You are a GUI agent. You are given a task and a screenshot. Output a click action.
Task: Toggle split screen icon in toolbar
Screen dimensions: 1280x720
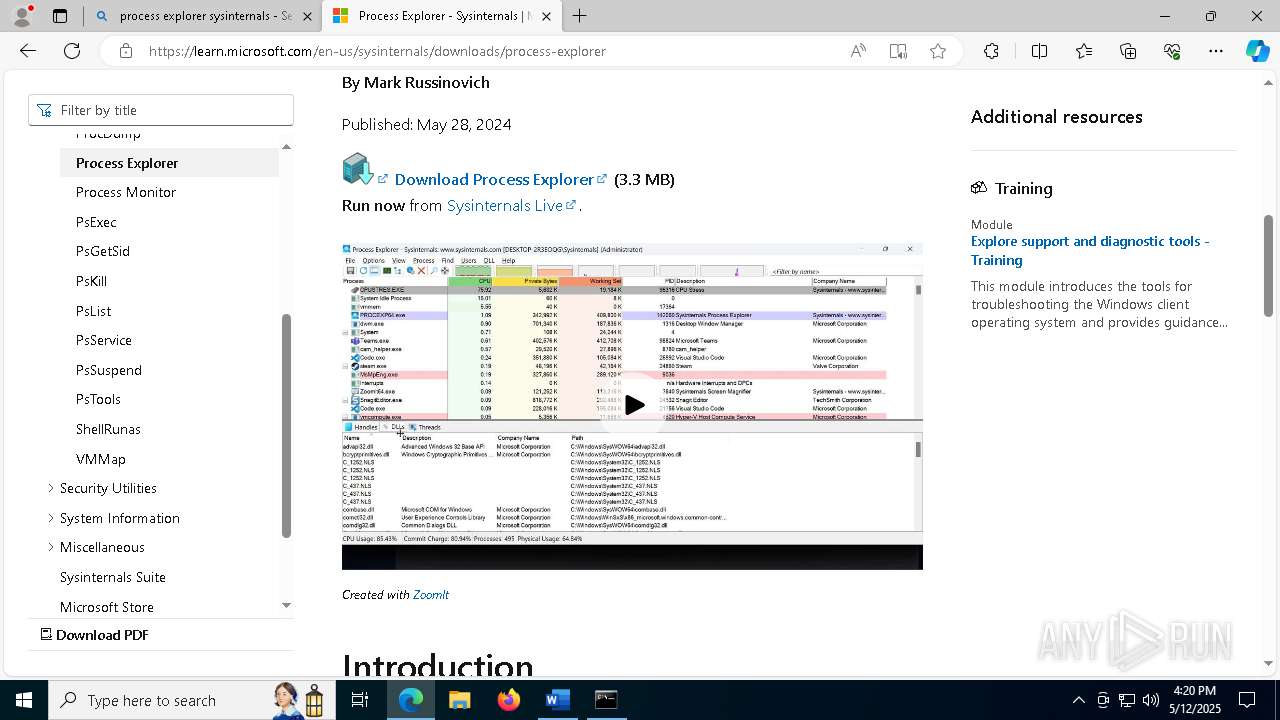(x=1039, y=51)
